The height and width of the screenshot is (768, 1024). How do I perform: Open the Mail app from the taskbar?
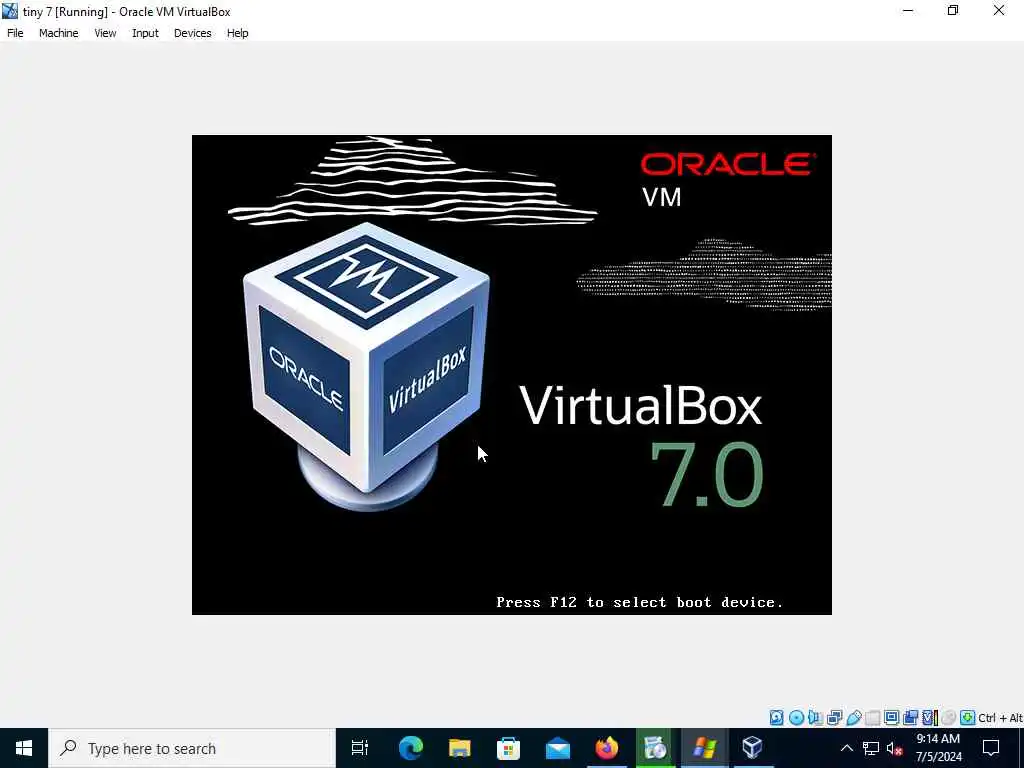point(558,748)
